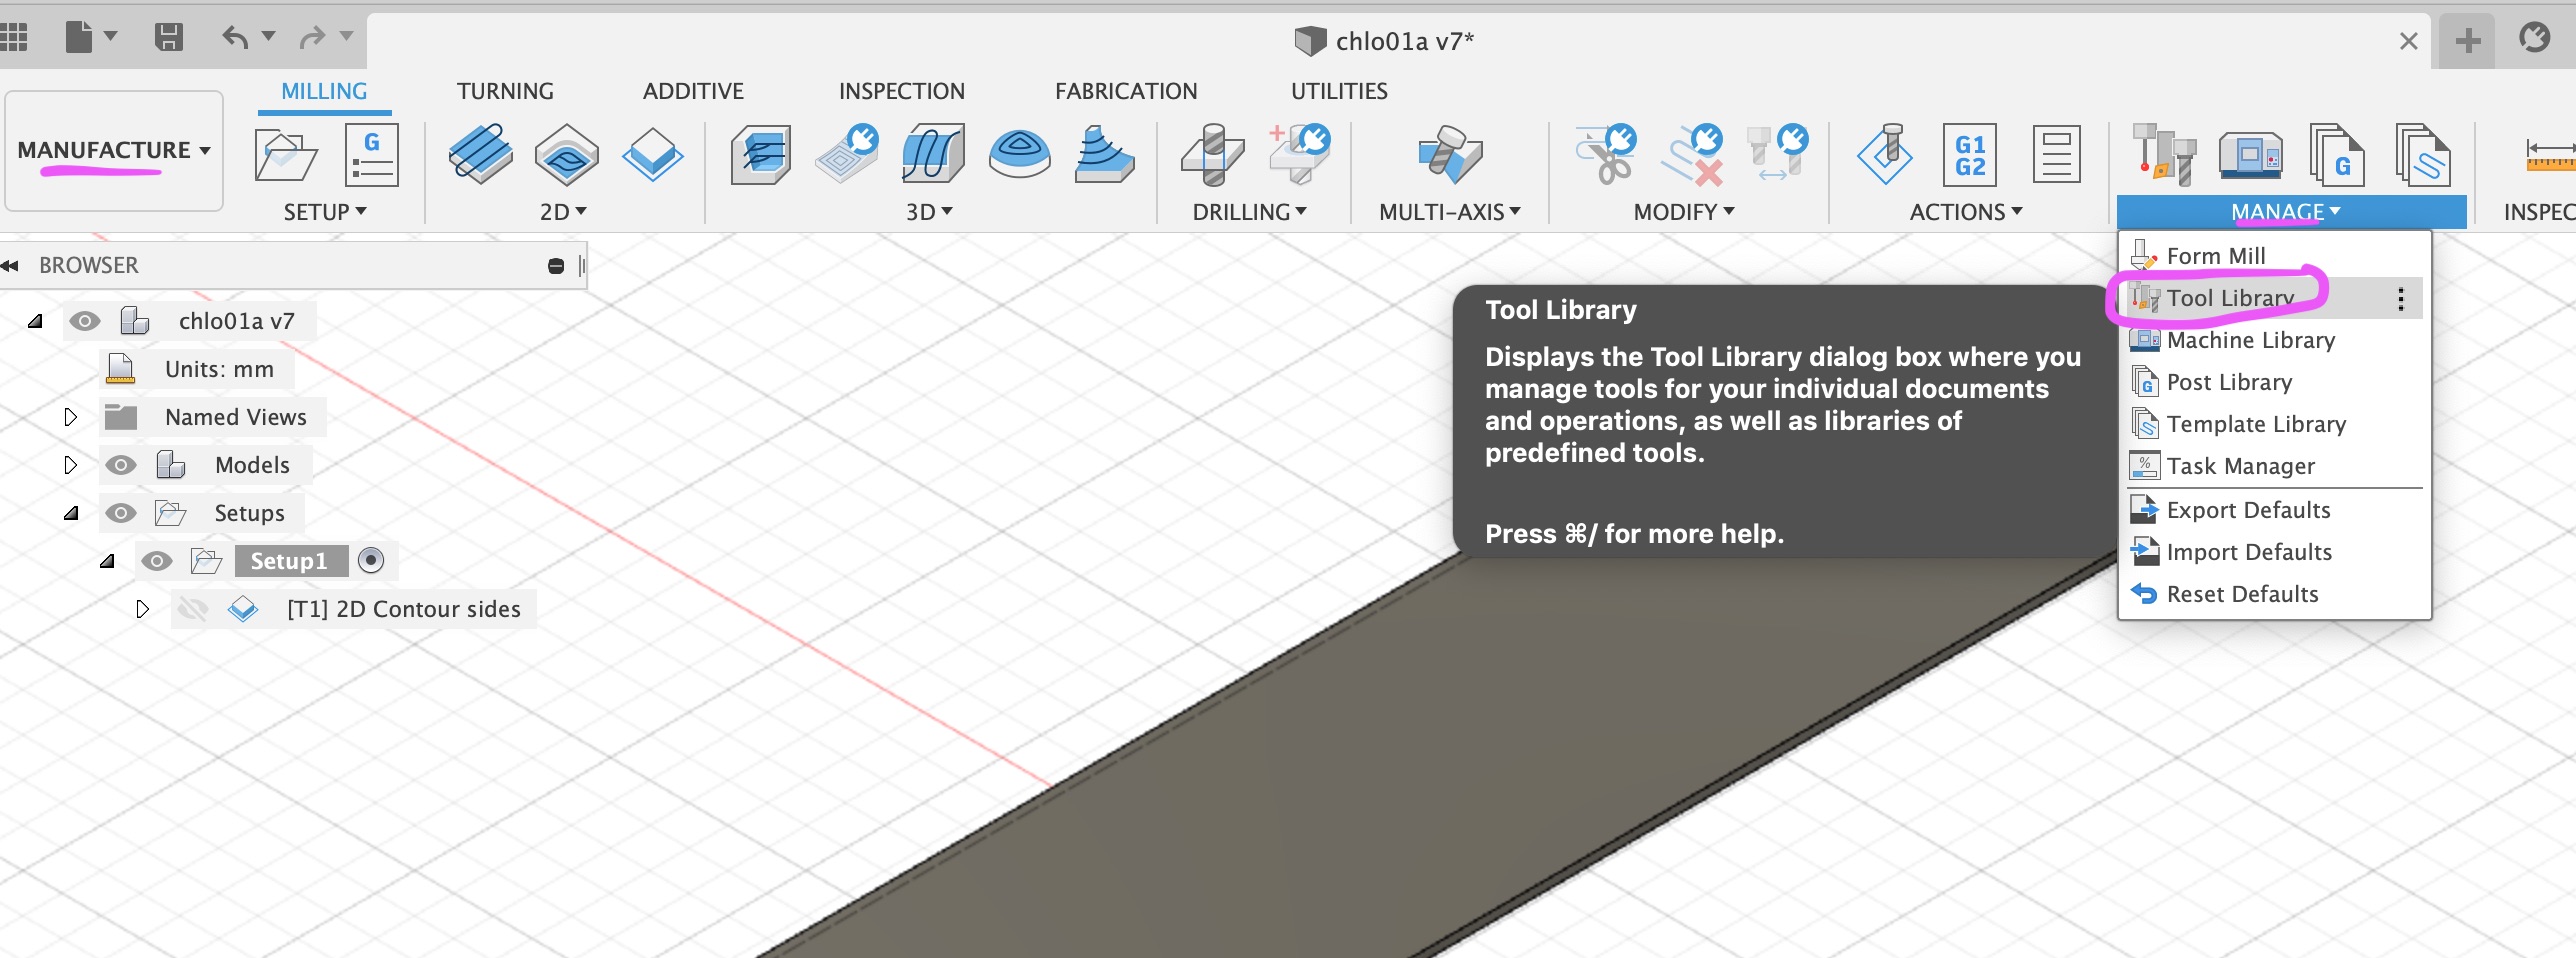2576x958 pixels.
Task: Open the Setup Sheet icon
Action: pos(2056,154)
